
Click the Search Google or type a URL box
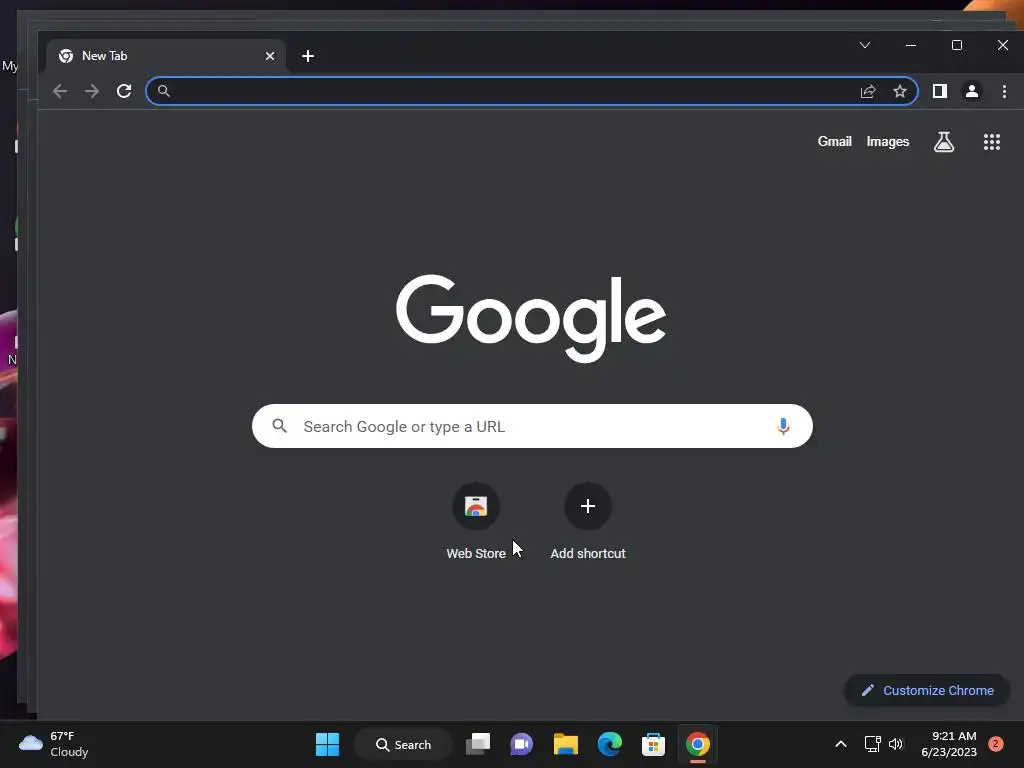pyautogui.click(x=532, y=426)
